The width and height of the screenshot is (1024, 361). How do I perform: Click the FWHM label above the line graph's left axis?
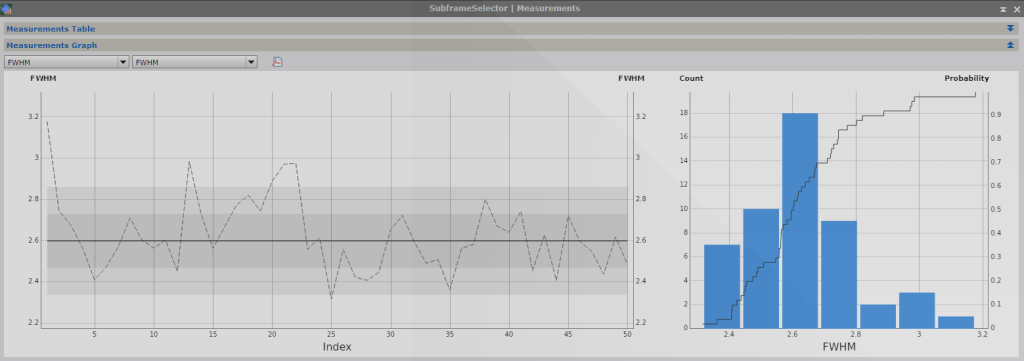pos(43,78)
